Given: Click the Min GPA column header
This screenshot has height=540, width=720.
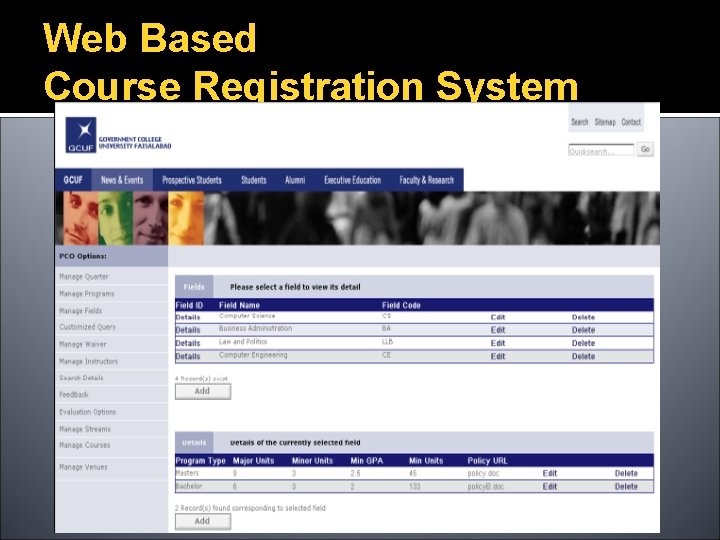Looking at the screenshot, I should [366, 461].
